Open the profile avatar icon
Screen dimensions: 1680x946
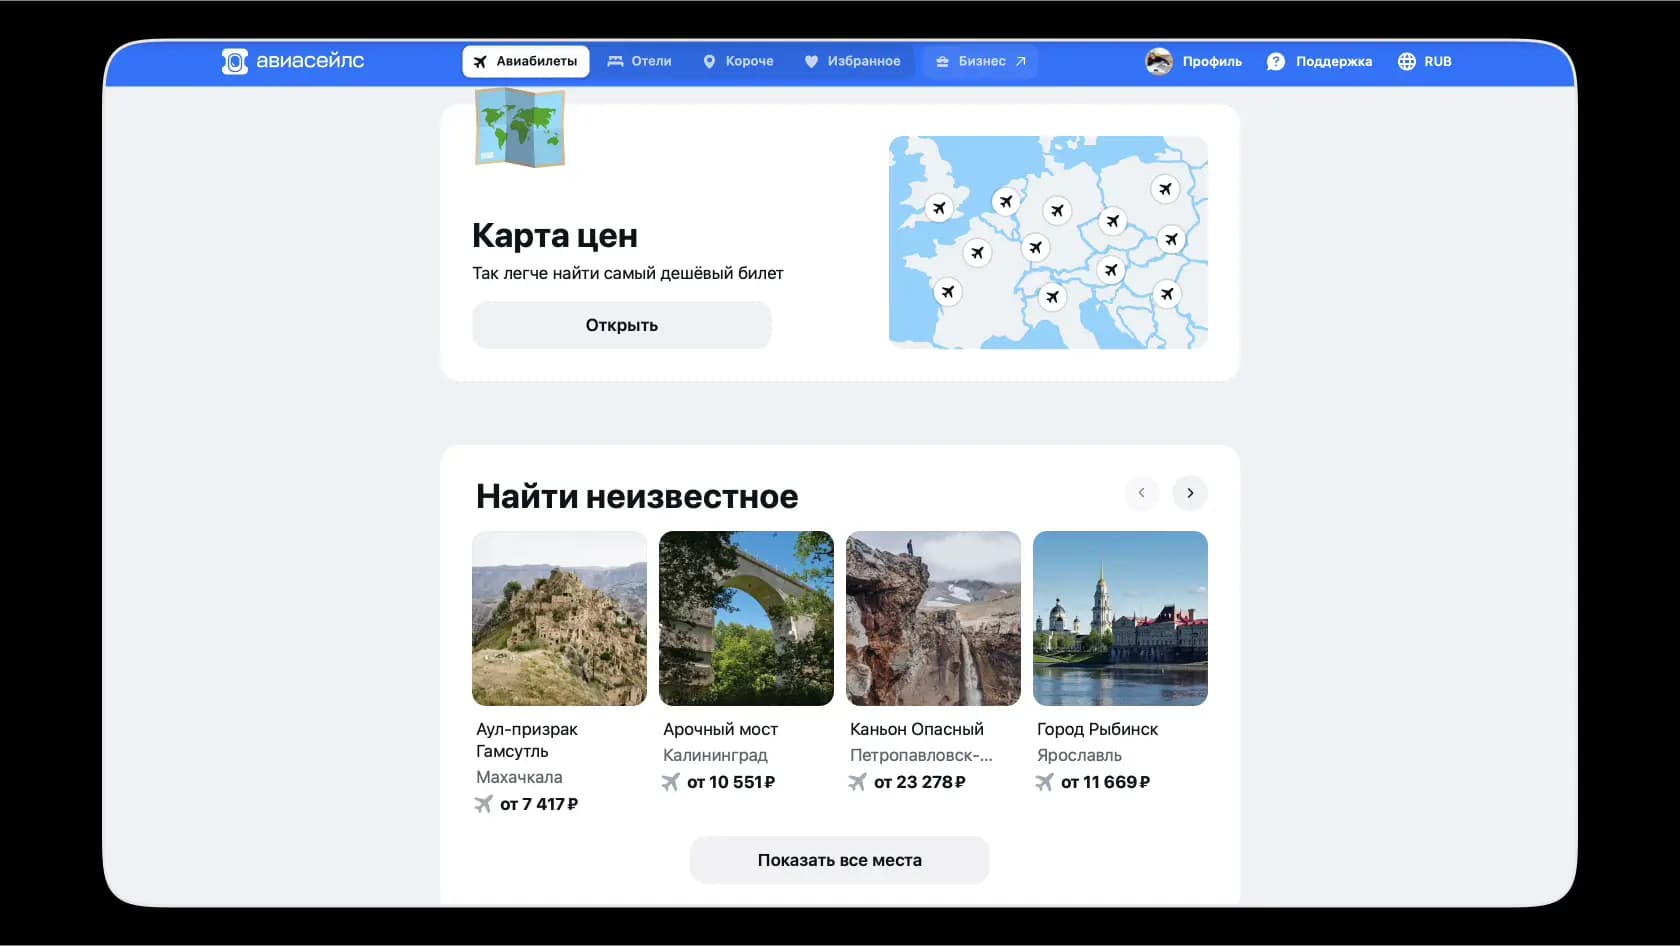(x=1159, y=61)
